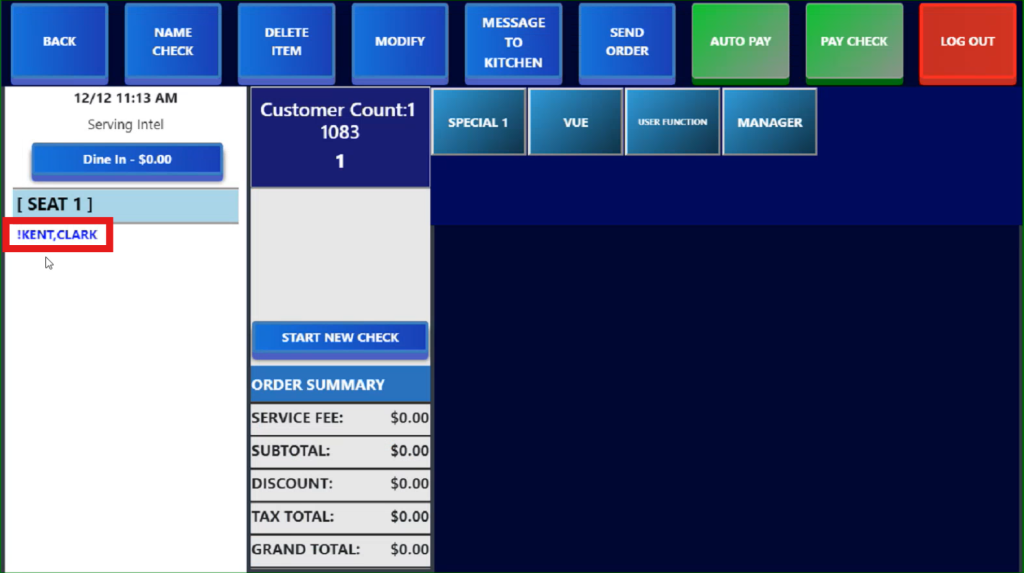
Task: Select DELETE ITEM in top toolbar
Action: 286,42
